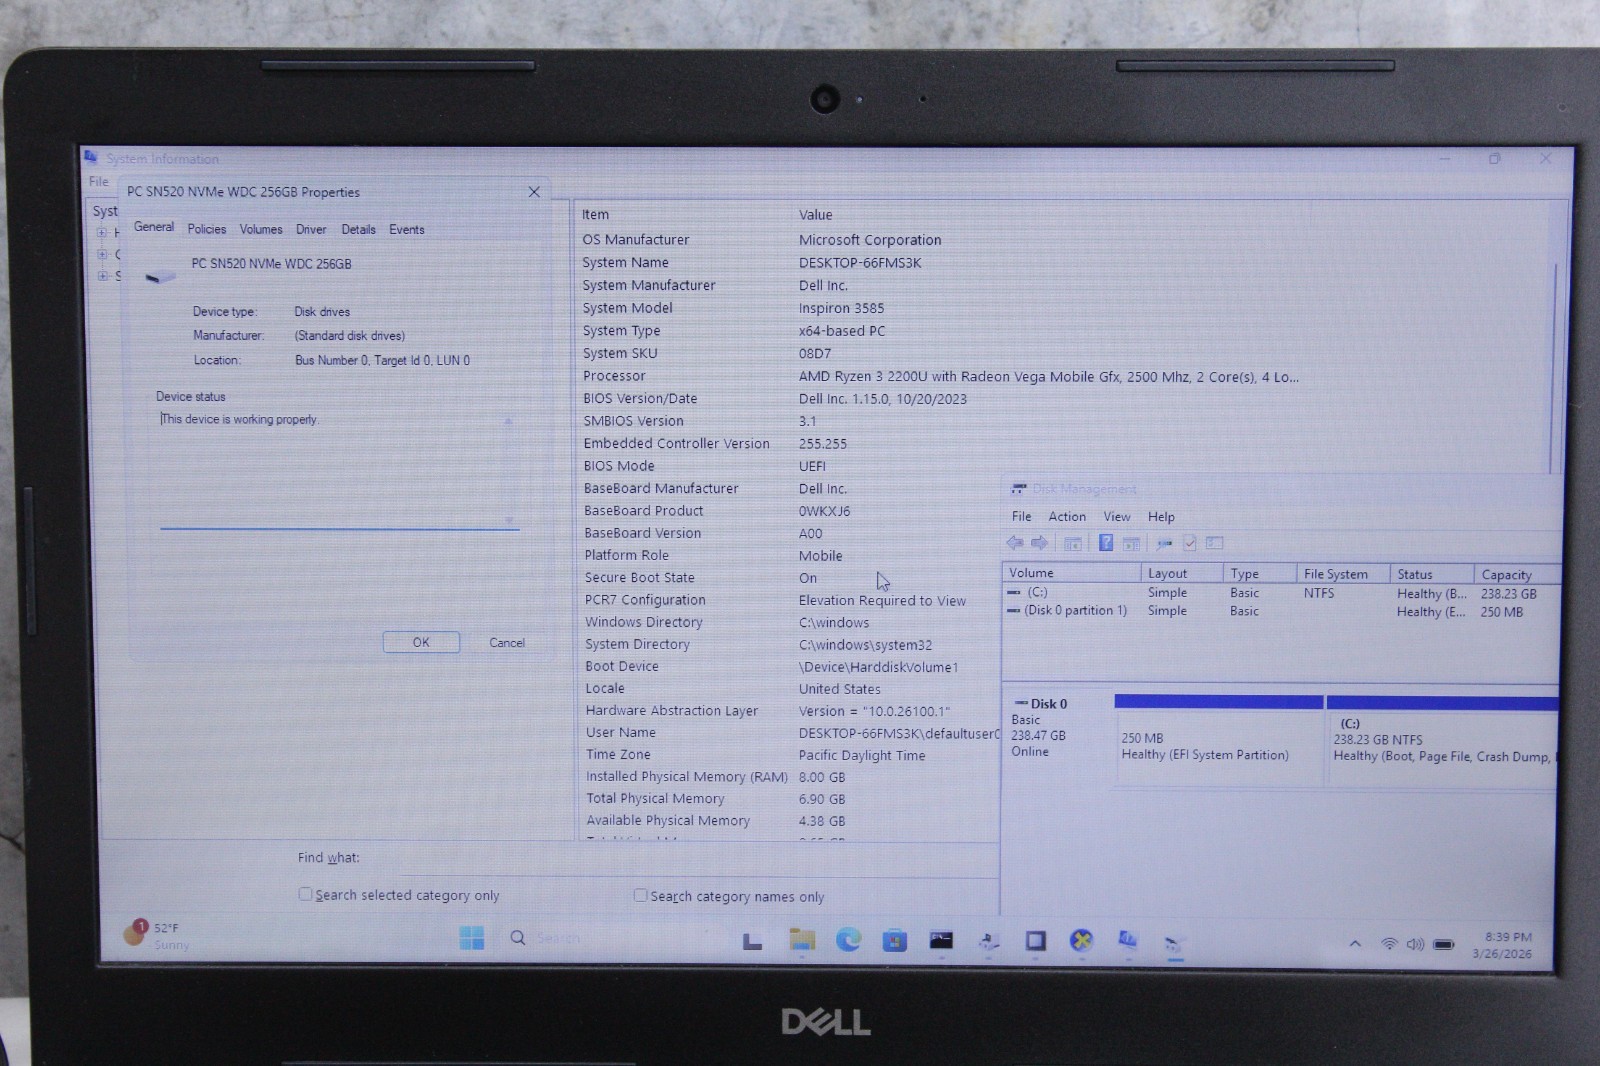
Task: Open the Policies tab in drive properties
Action: point(207,229)
